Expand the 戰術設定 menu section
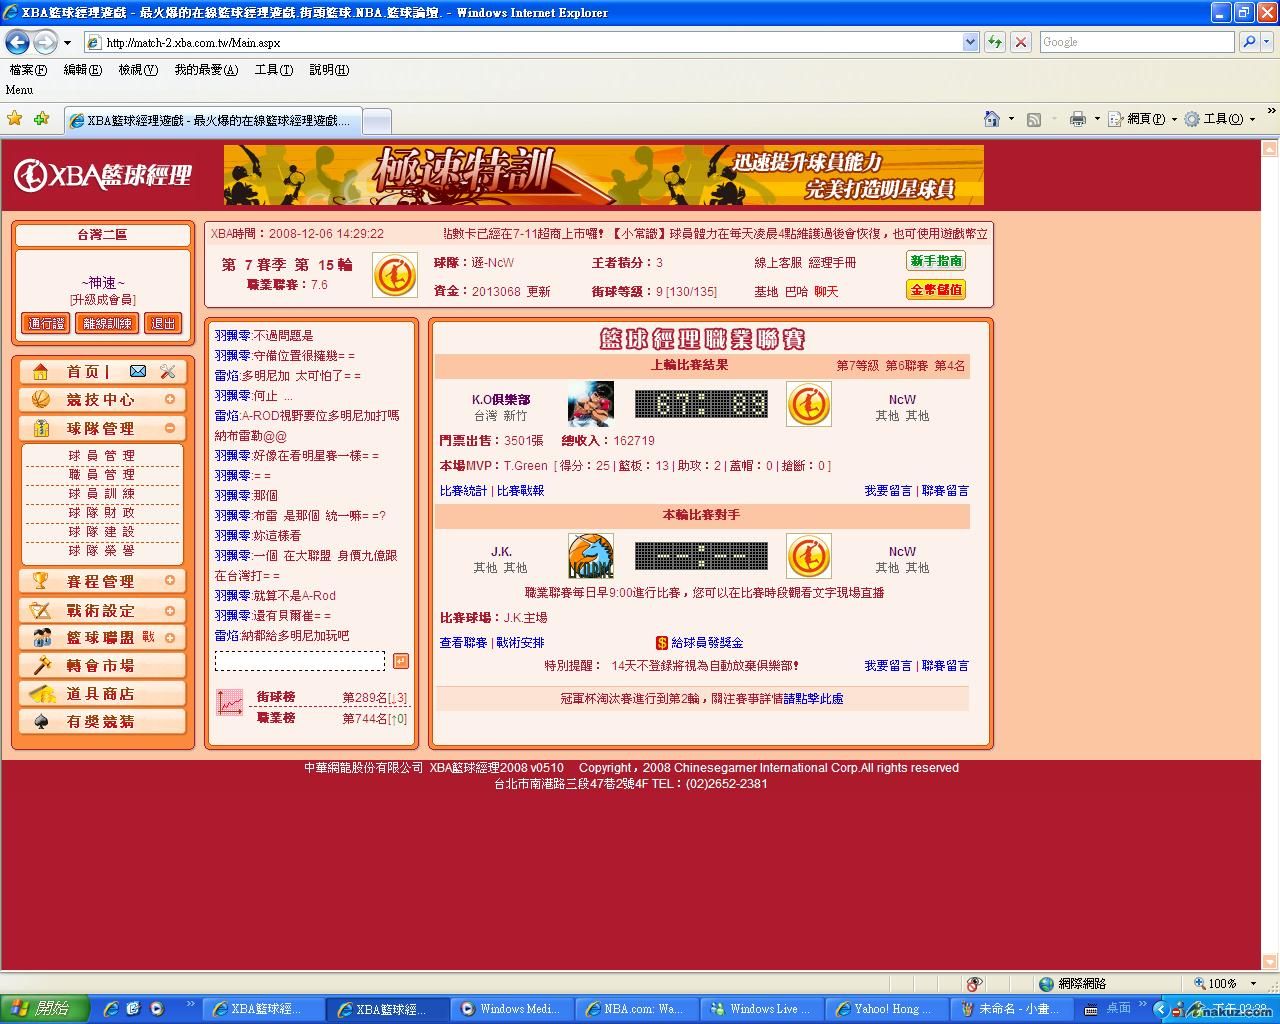The height and width of the screenshot is (1024, 1280). point(170,610)
